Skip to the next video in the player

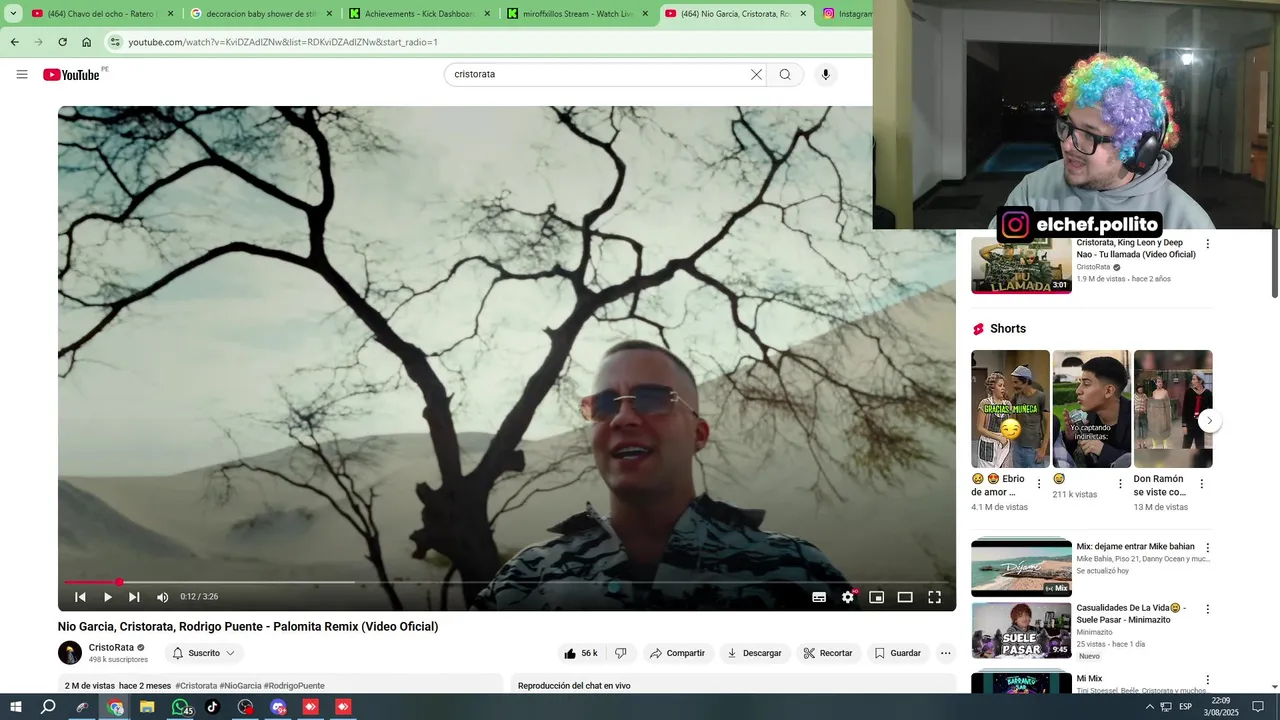coord(134,597)
